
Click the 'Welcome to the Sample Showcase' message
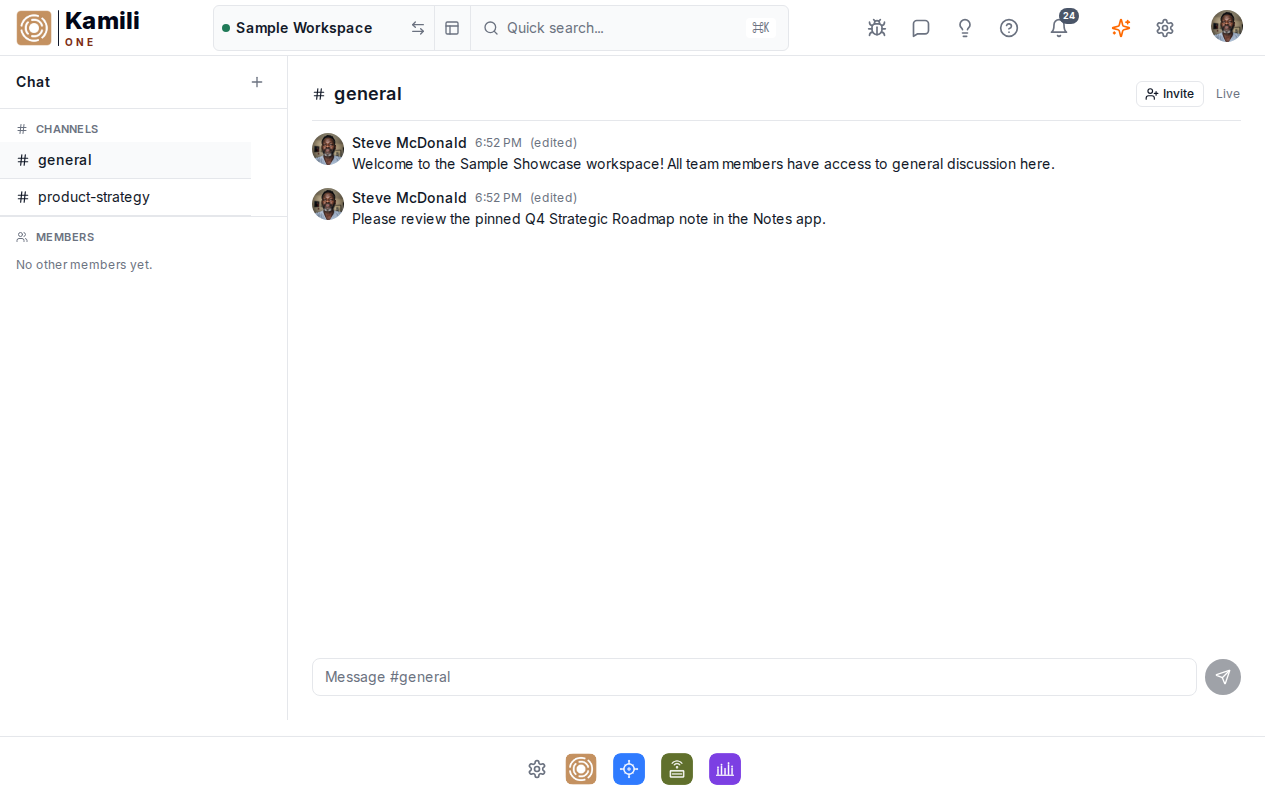click(703, 164)
